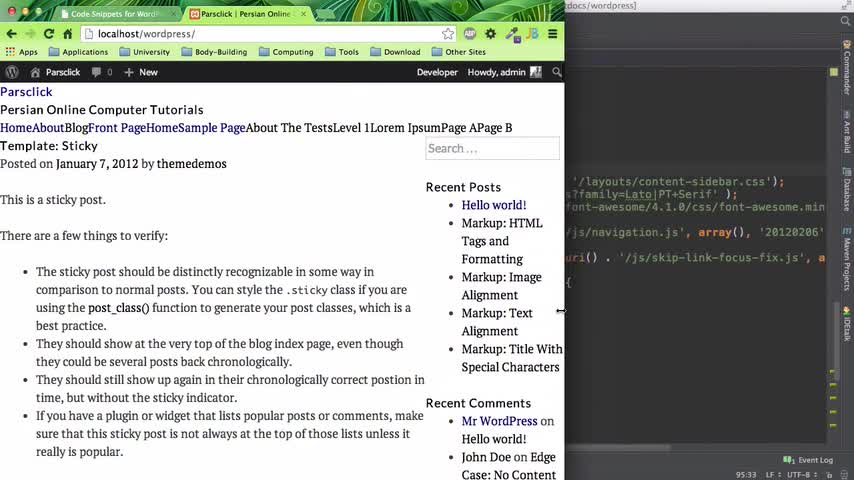Open the About navigation link
Screen dimensions: 854x480
48,127
